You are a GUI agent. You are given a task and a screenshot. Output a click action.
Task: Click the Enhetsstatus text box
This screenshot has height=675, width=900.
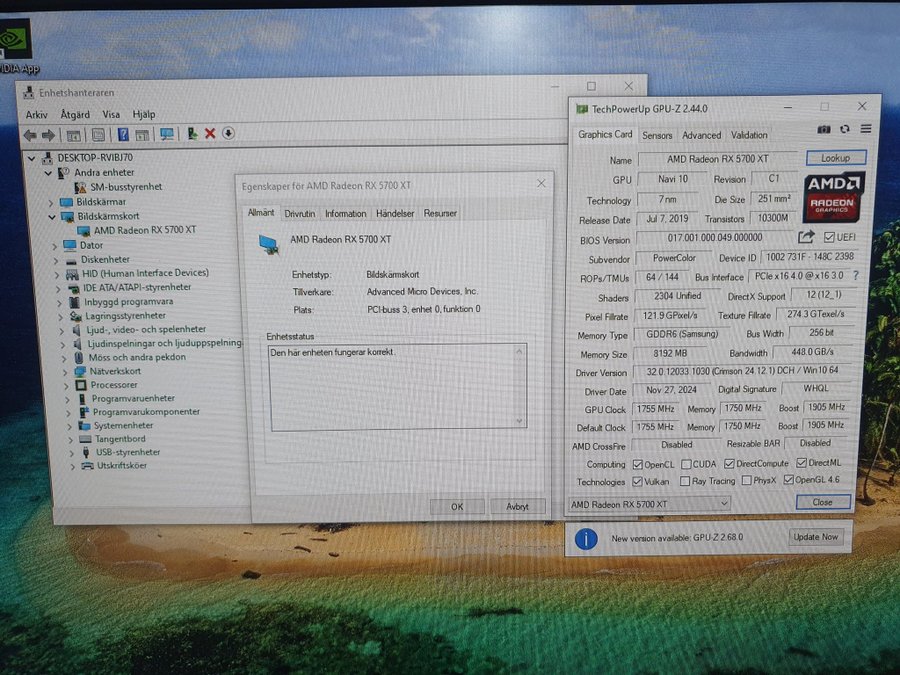397,386
